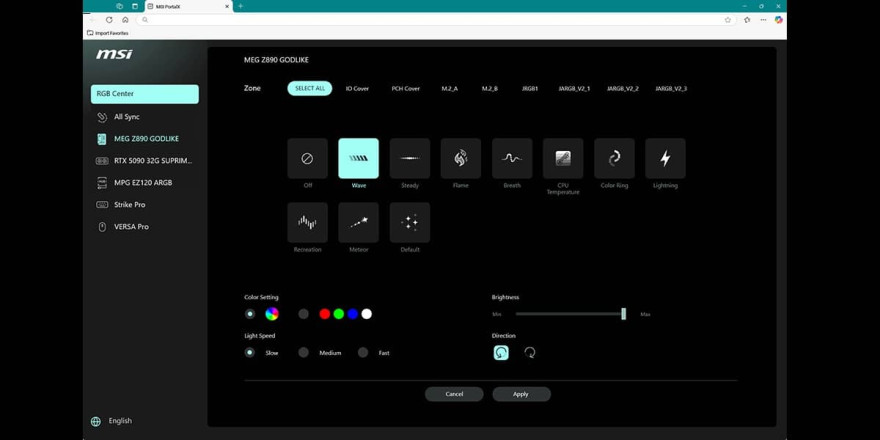Select the PCH Cover zone
The width and height of the screenshot is (880, 440).
coord(406,89)
